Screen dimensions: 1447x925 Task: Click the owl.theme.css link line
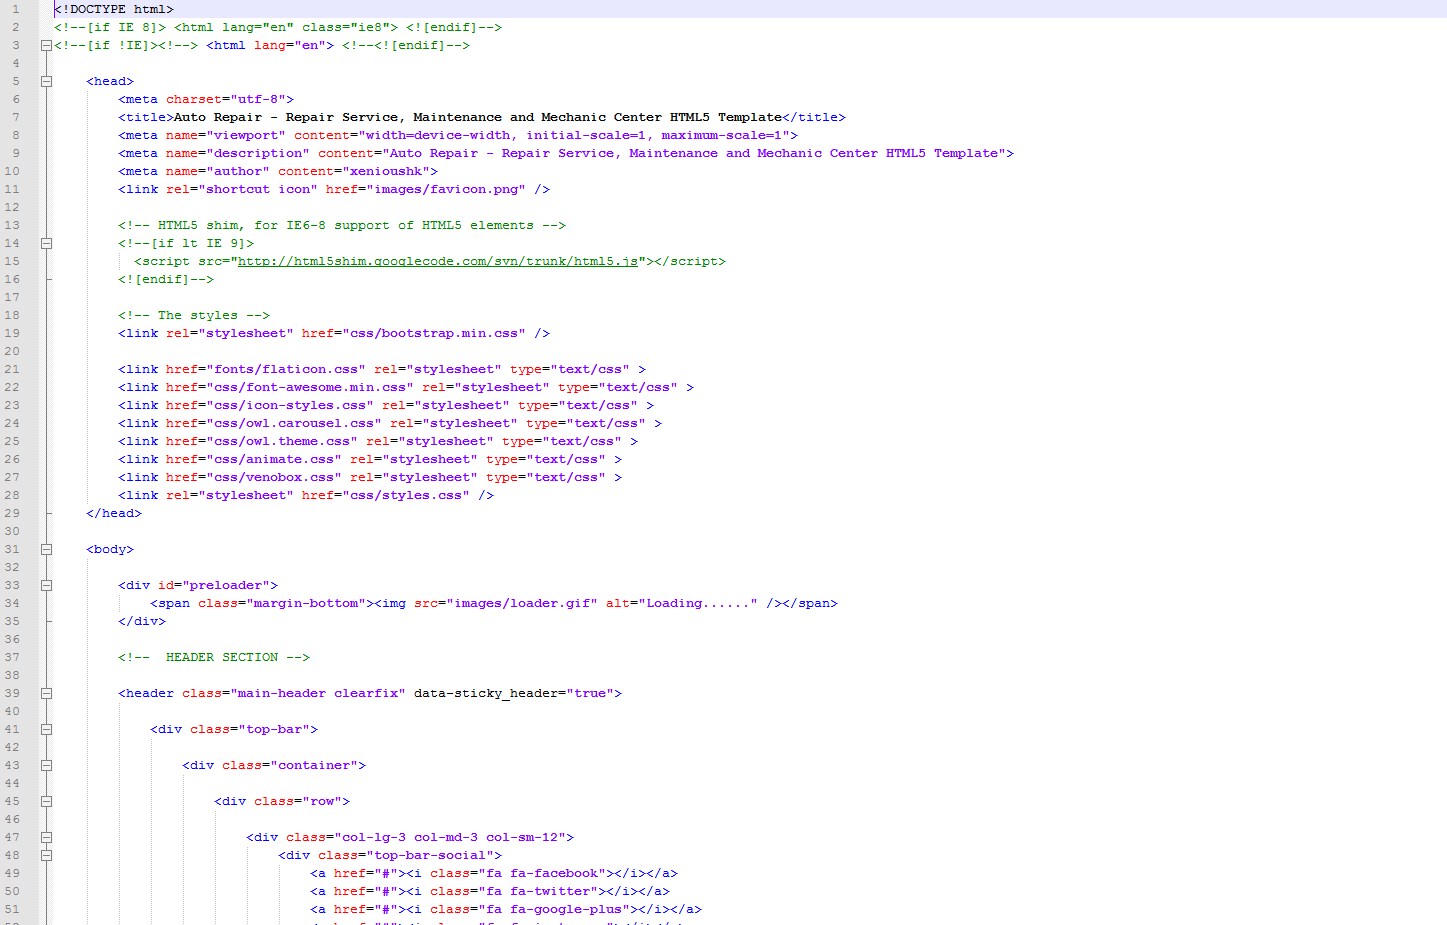coord(378,441)
